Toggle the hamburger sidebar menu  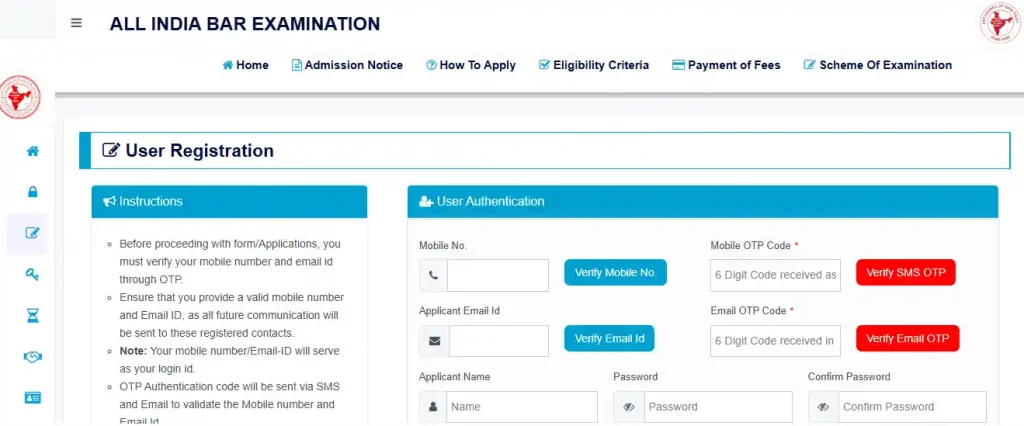point(77,23)
